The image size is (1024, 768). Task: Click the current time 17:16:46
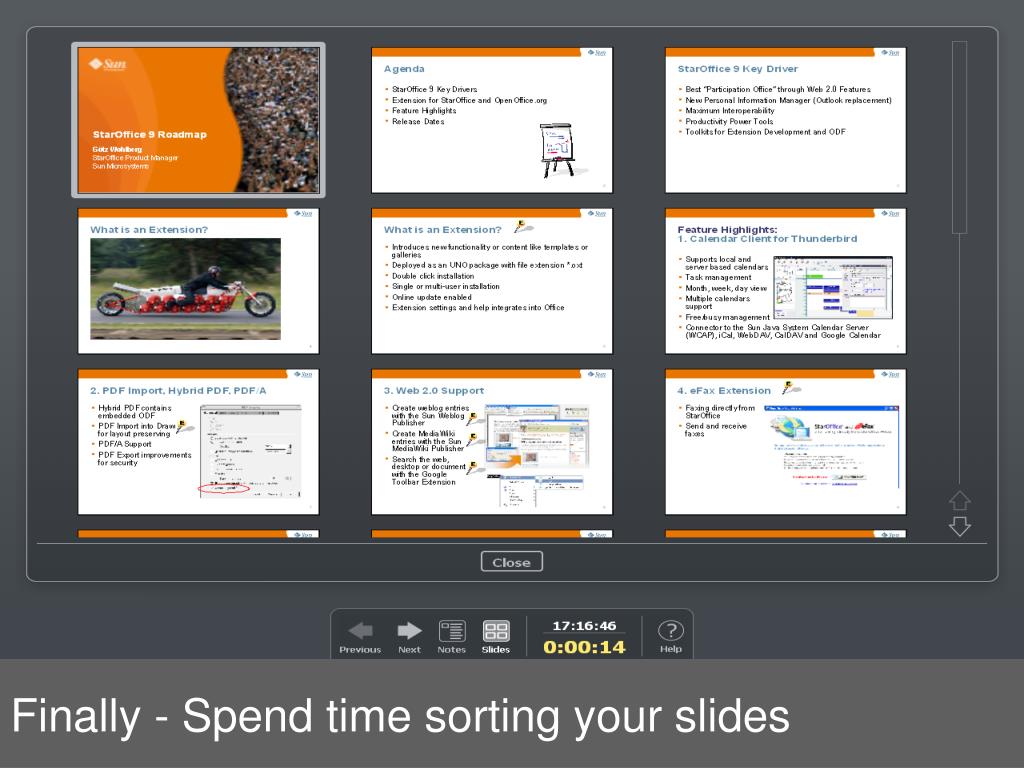tap(584, 626)
